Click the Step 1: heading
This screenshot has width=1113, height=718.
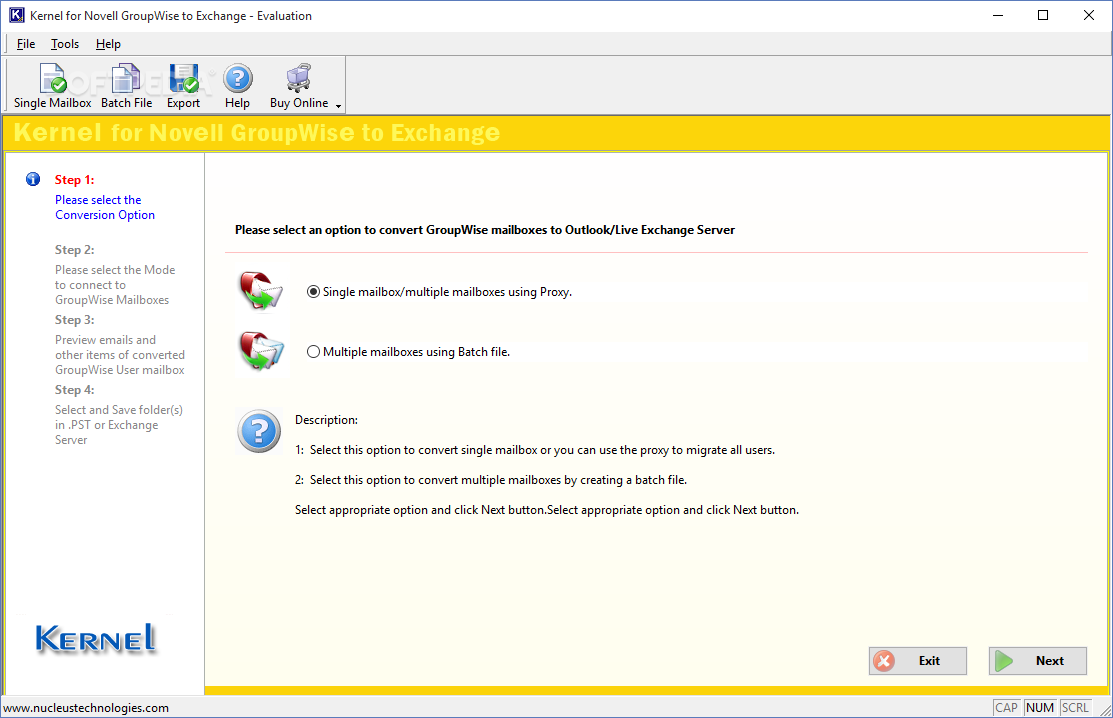(x=75, y=180)
